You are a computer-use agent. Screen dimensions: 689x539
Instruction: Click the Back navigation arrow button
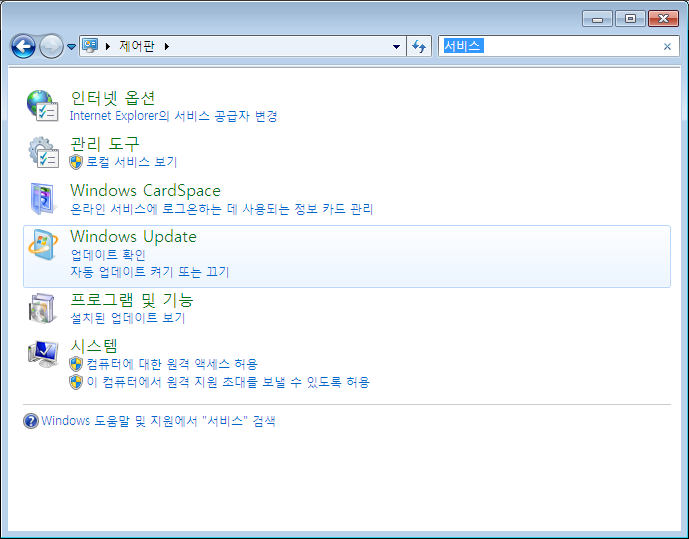[x=23, y=46]
